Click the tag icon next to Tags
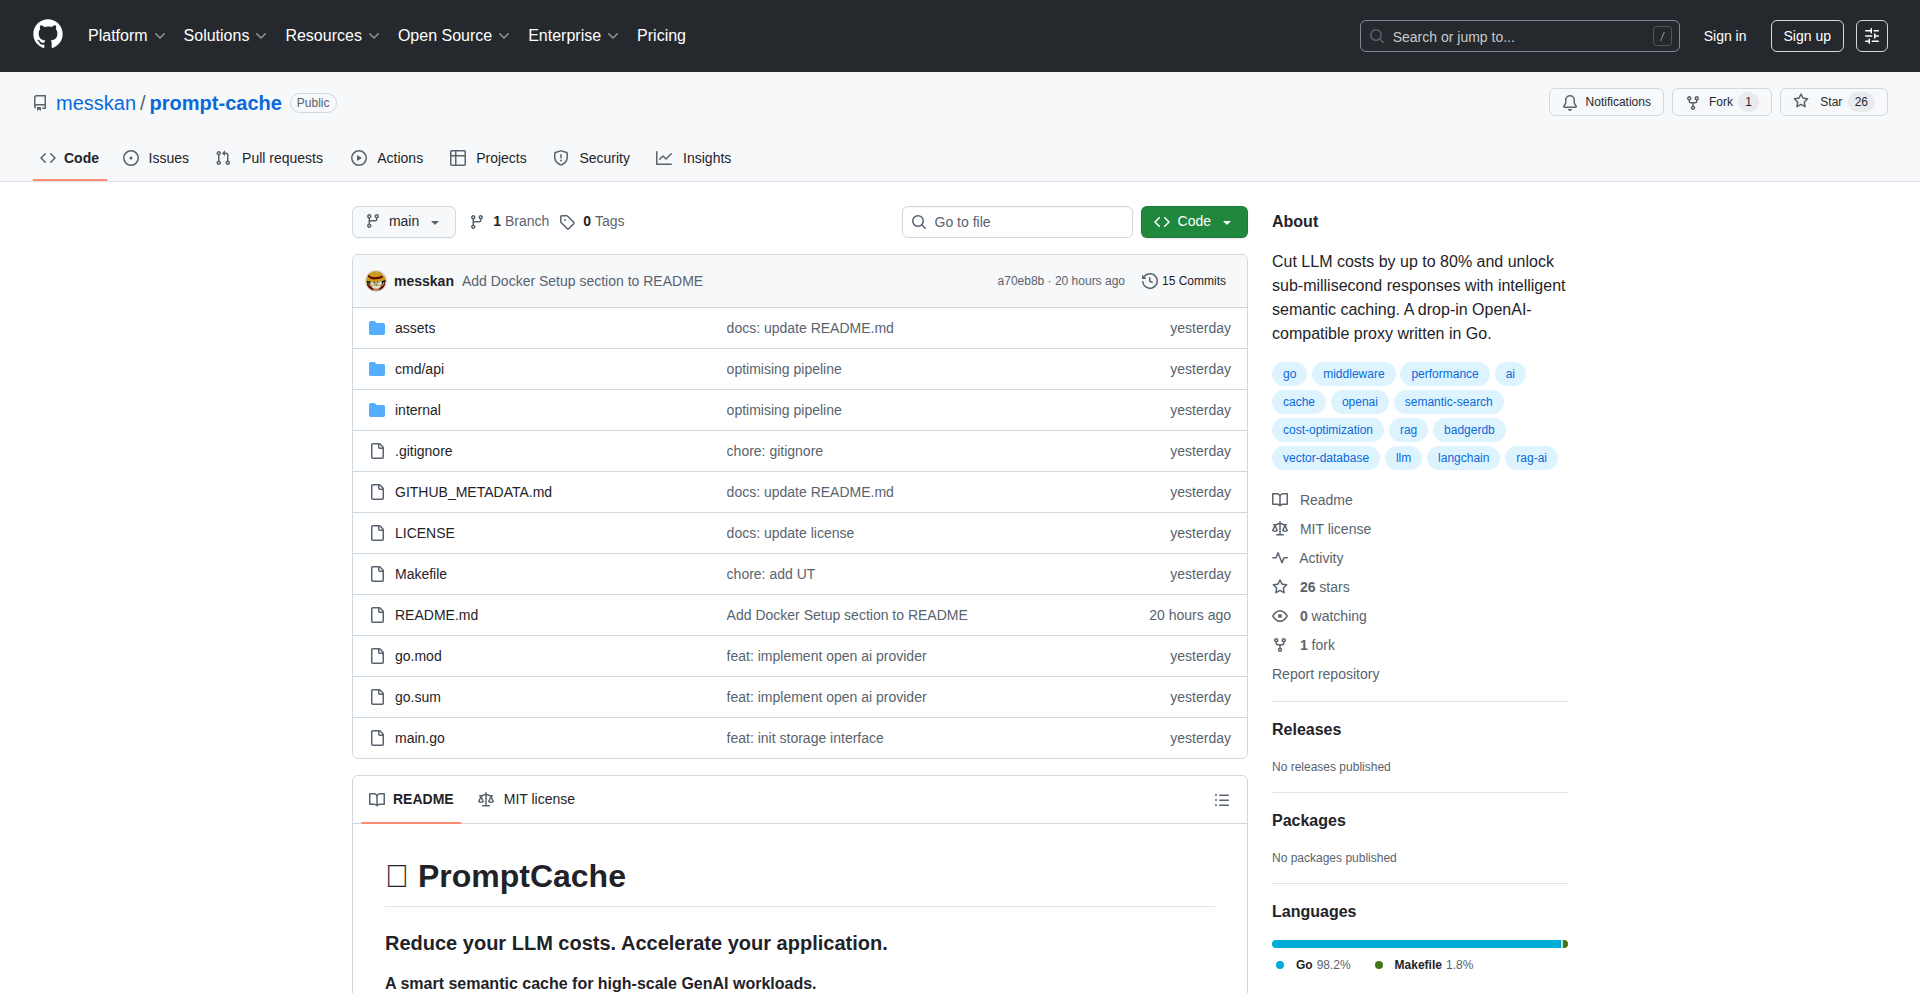 tap(567, 222)
